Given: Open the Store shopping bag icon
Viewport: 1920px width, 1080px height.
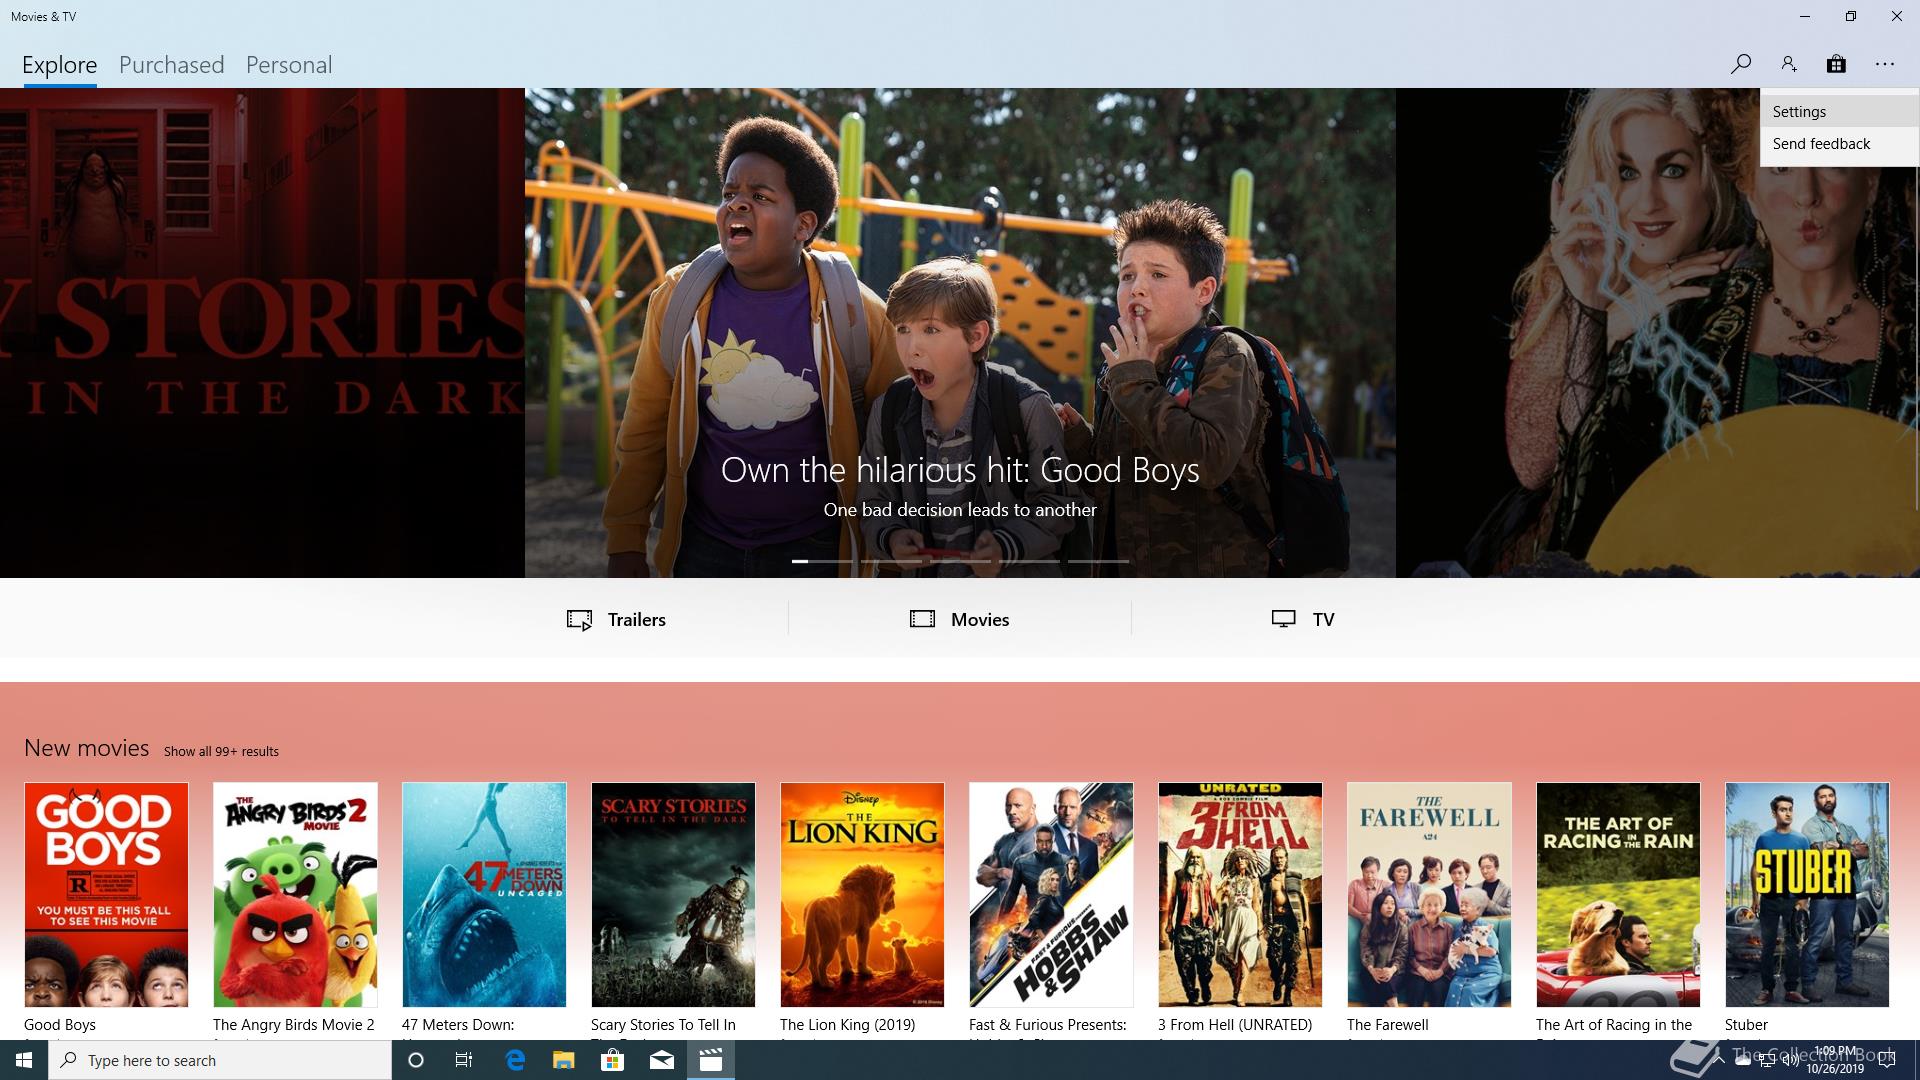Looking at the screenshot, I should [1836, 64].
